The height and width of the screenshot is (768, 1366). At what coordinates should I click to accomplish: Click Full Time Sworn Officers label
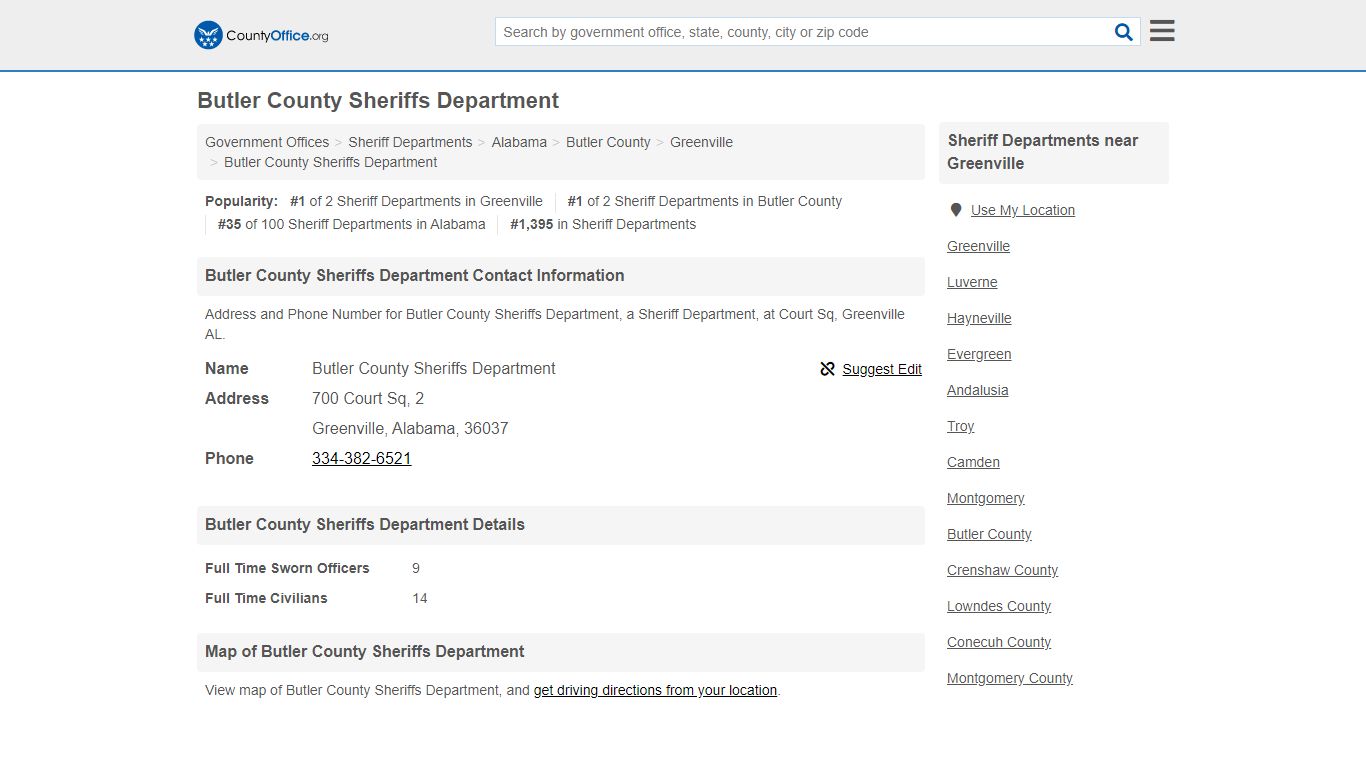[x=287, y=568]
